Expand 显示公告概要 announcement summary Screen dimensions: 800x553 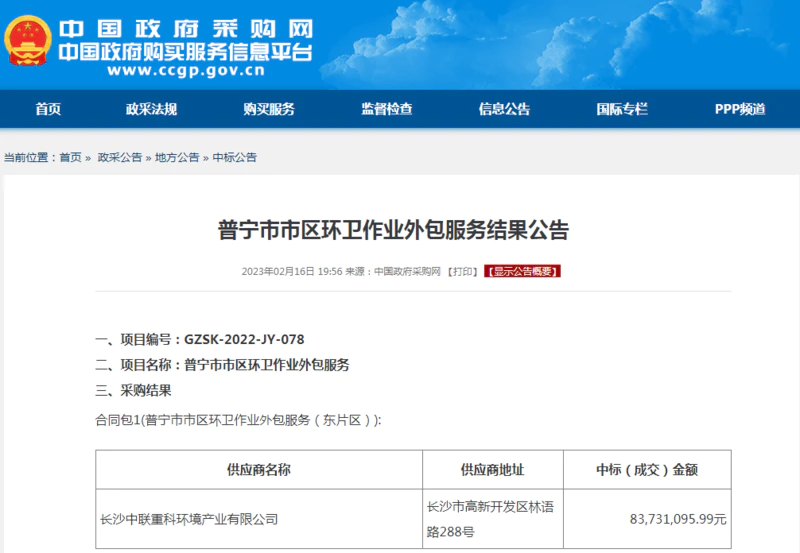point(523,271)
